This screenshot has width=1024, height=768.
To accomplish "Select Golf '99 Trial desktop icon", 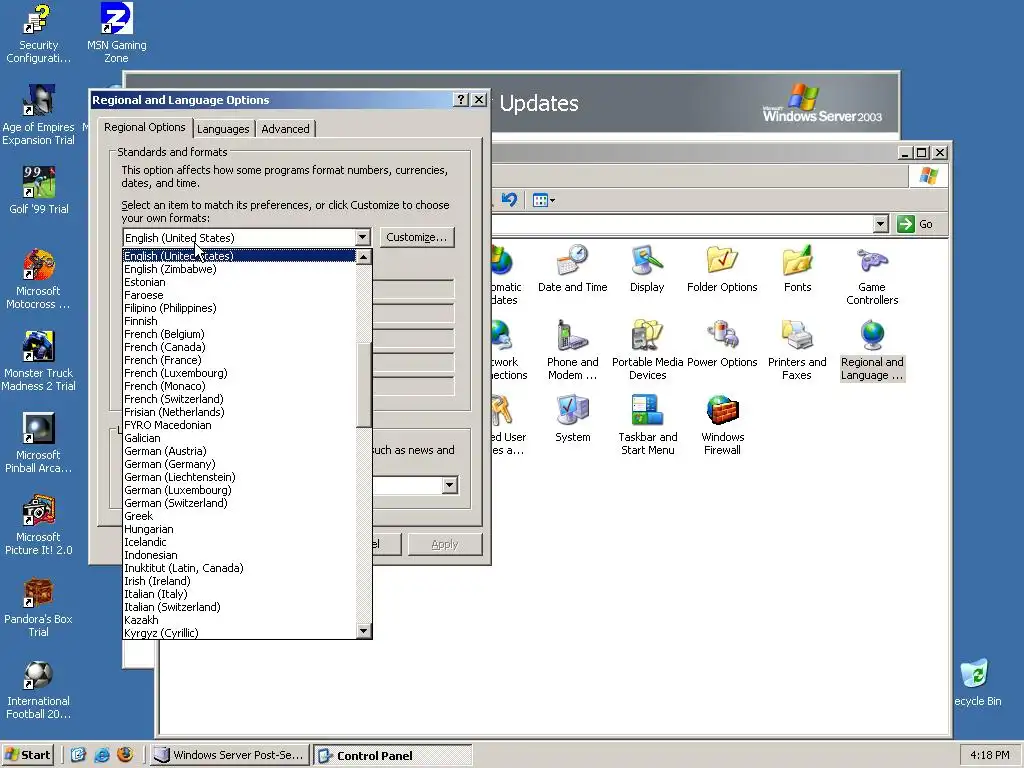I will point(39,191).
